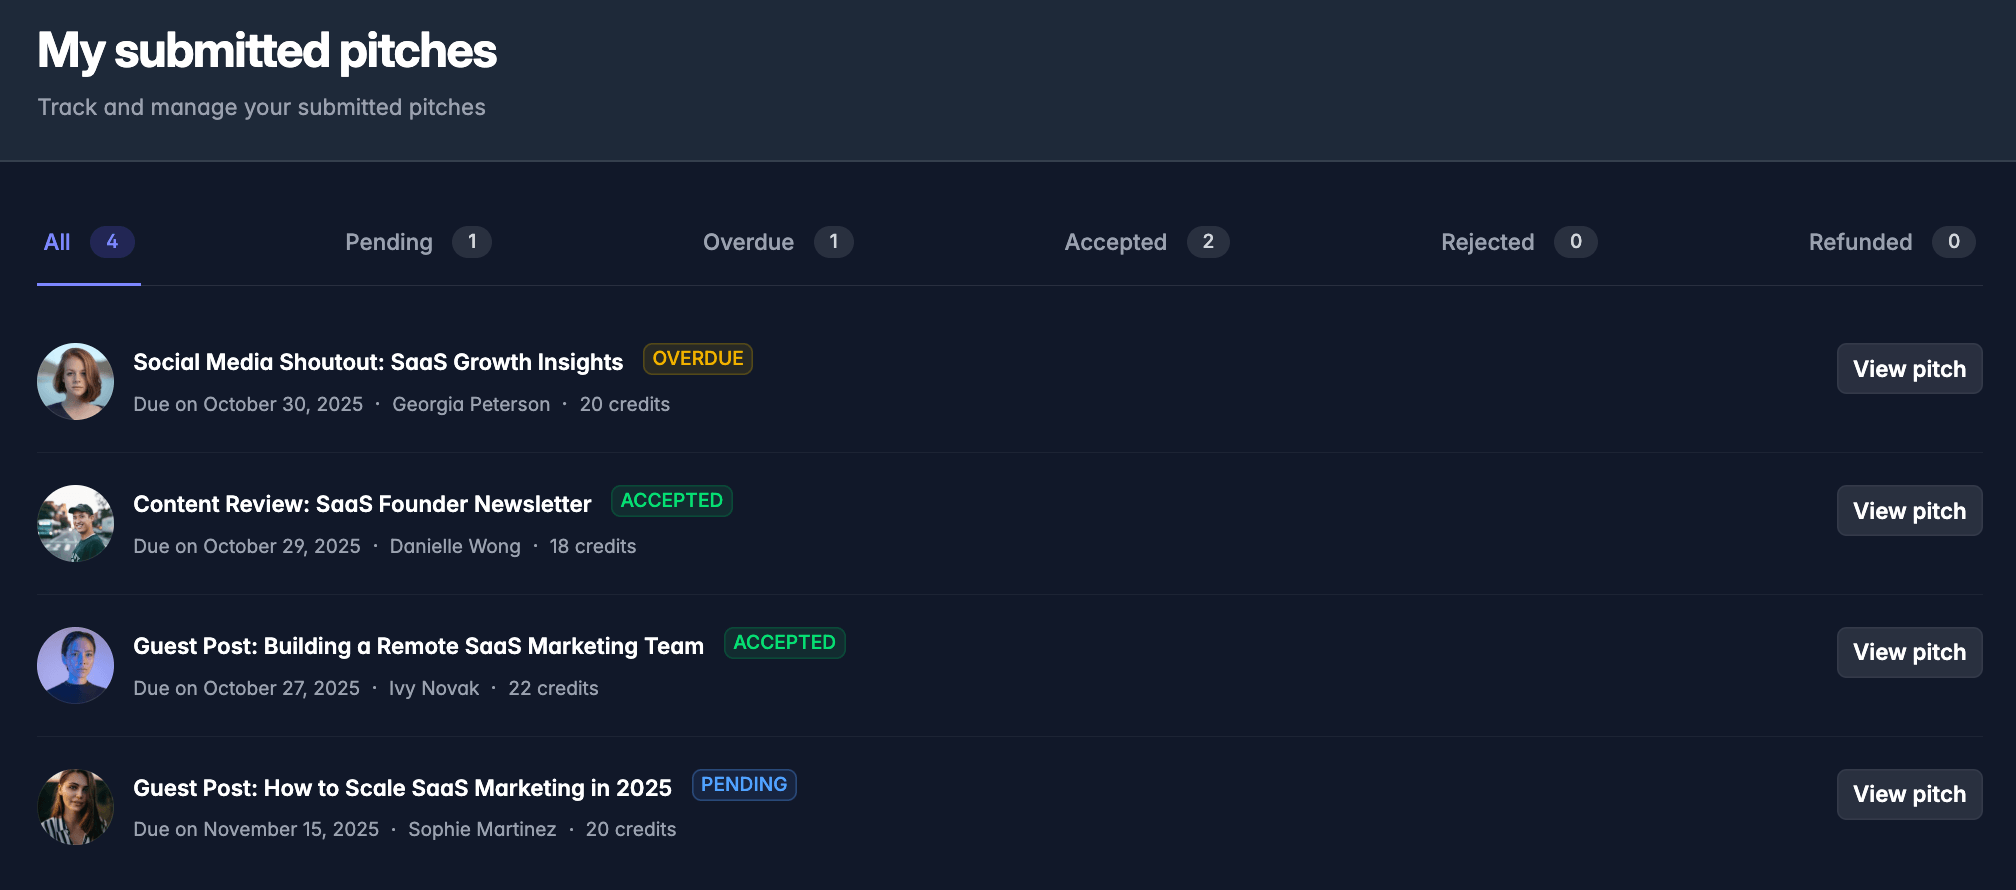Click the ACCEPTED badge on Content Review

pos(672,501)
